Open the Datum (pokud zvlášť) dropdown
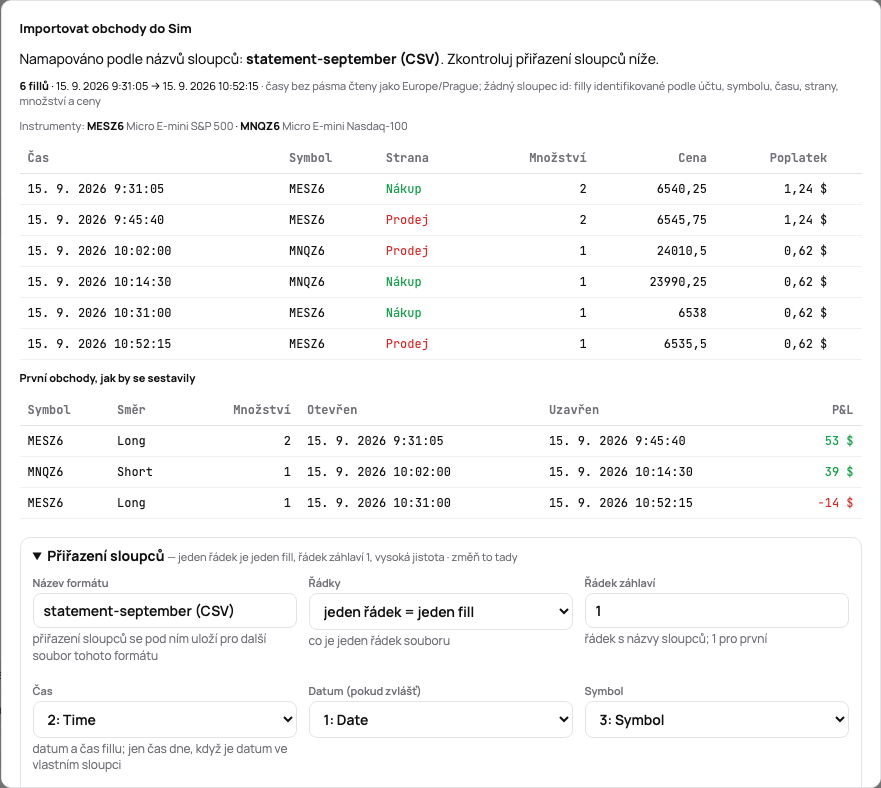 [440, 719]
